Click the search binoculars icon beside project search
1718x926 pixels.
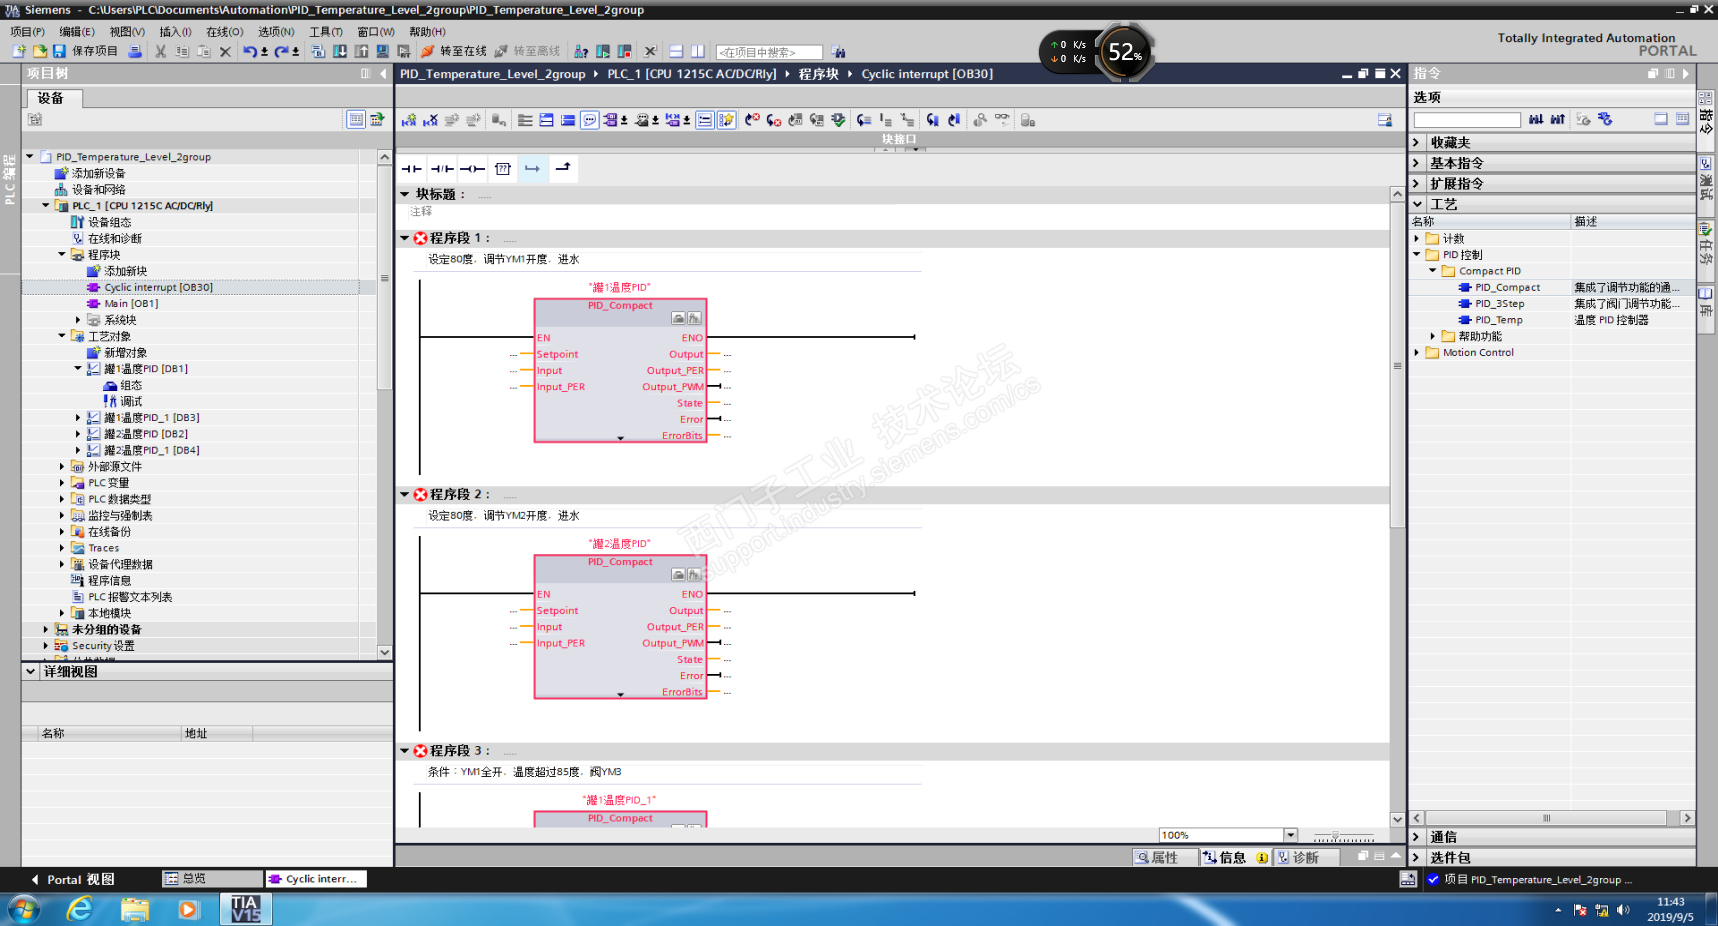[838, 52]
